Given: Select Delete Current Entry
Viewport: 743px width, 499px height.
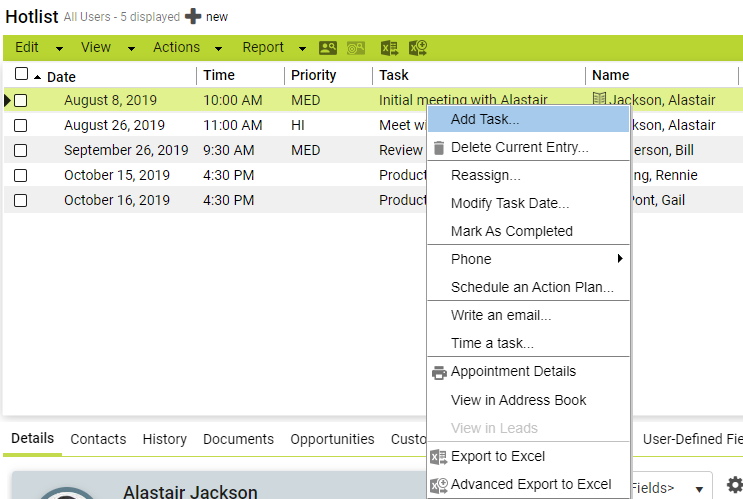Looking at the screenshot, I should coord(528,147).
